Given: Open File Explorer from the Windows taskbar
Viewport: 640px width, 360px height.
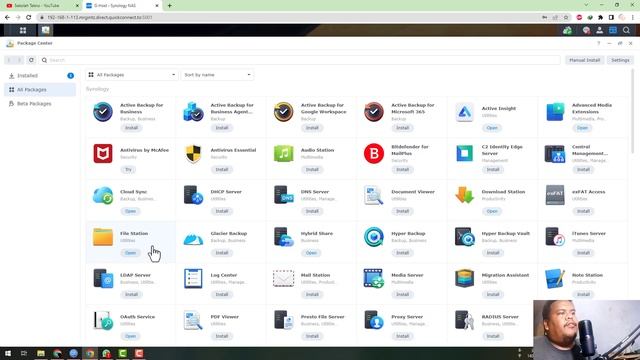Looking at the screenshot, I should [40, 353].
